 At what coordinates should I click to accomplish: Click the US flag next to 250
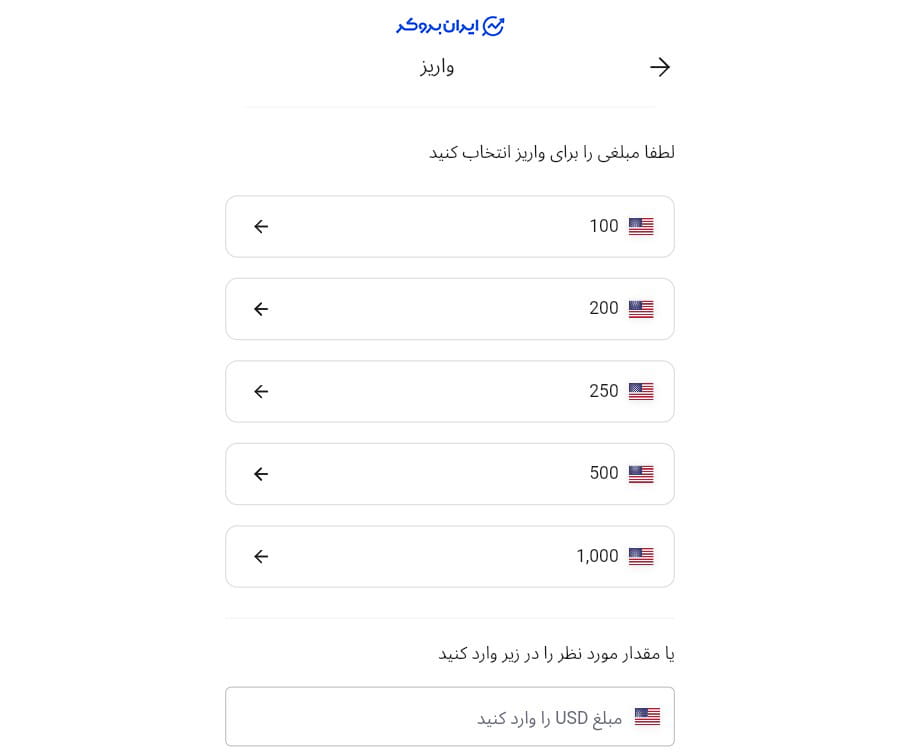pos(642,391)
